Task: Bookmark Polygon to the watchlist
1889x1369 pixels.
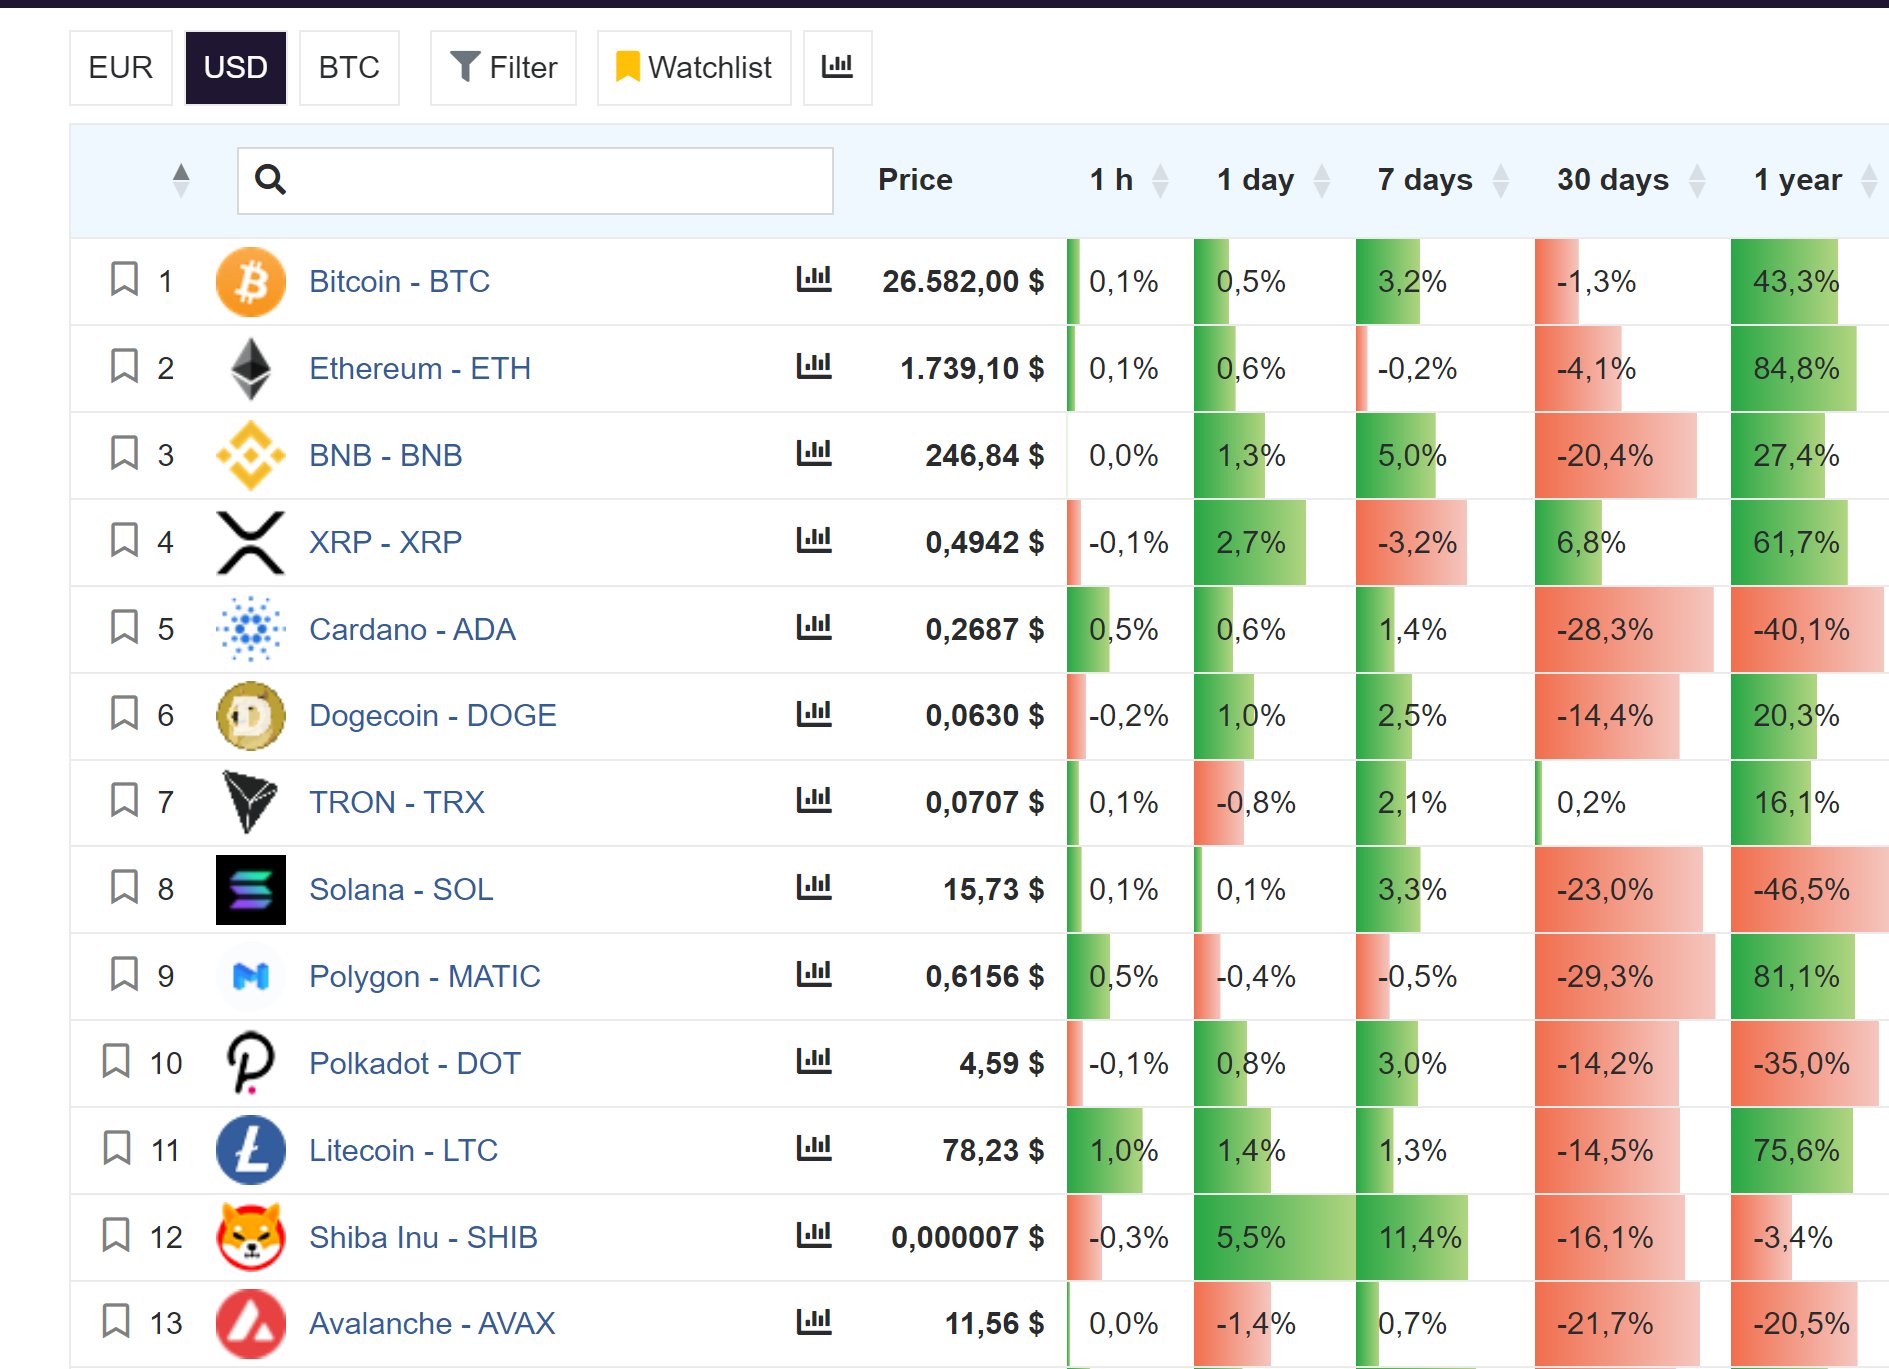Action: pos(124,974)
